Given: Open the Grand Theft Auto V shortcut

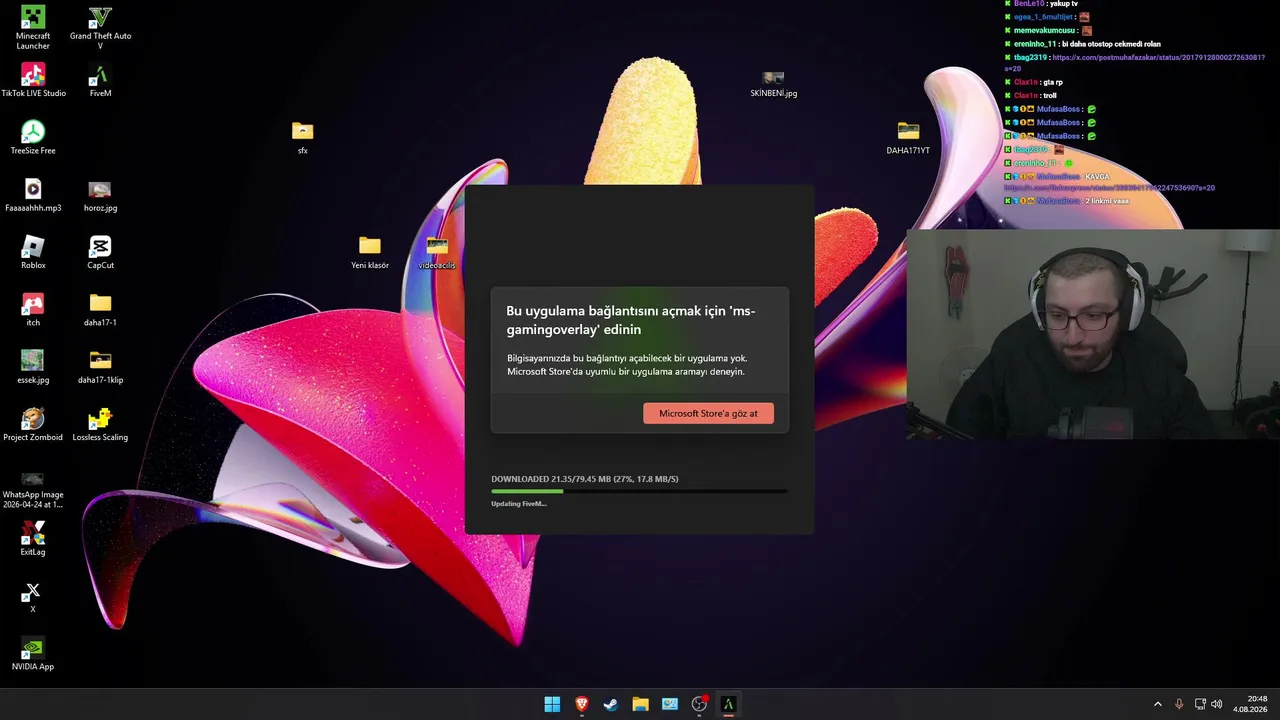Looking at the screenshot, I should click(100, 27).
